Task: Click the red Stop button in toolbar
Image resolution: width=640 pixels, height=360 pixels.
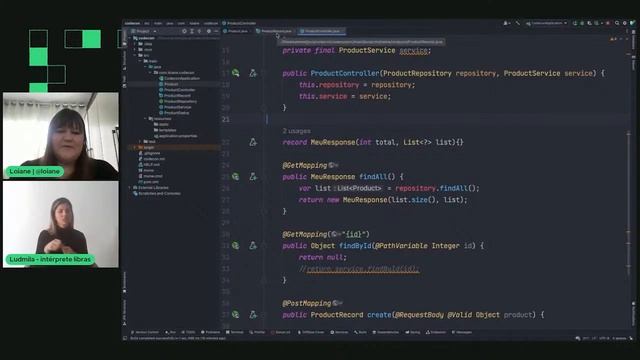Action: click(608, 23)
